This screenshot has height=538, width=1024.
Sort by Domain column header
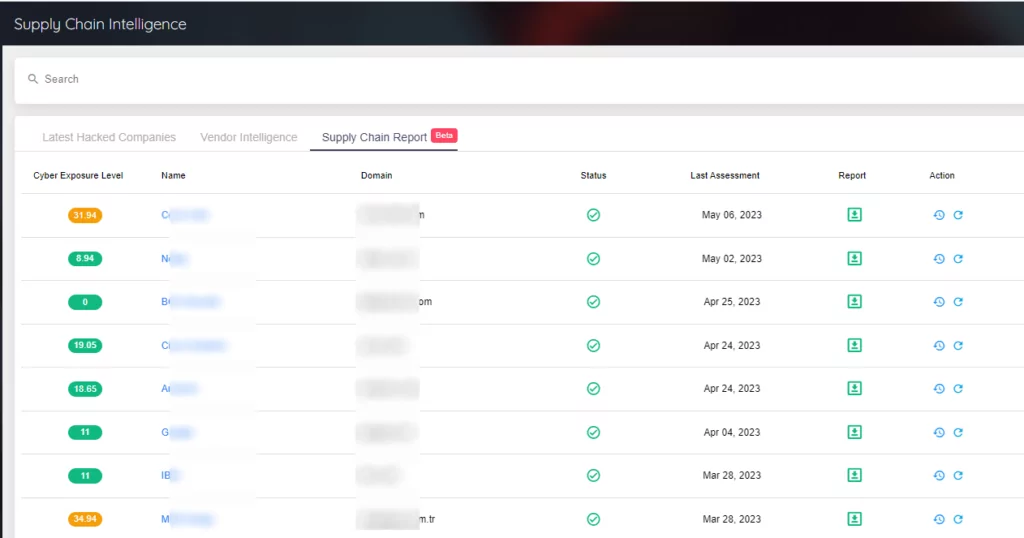click(x=376, y=175)
